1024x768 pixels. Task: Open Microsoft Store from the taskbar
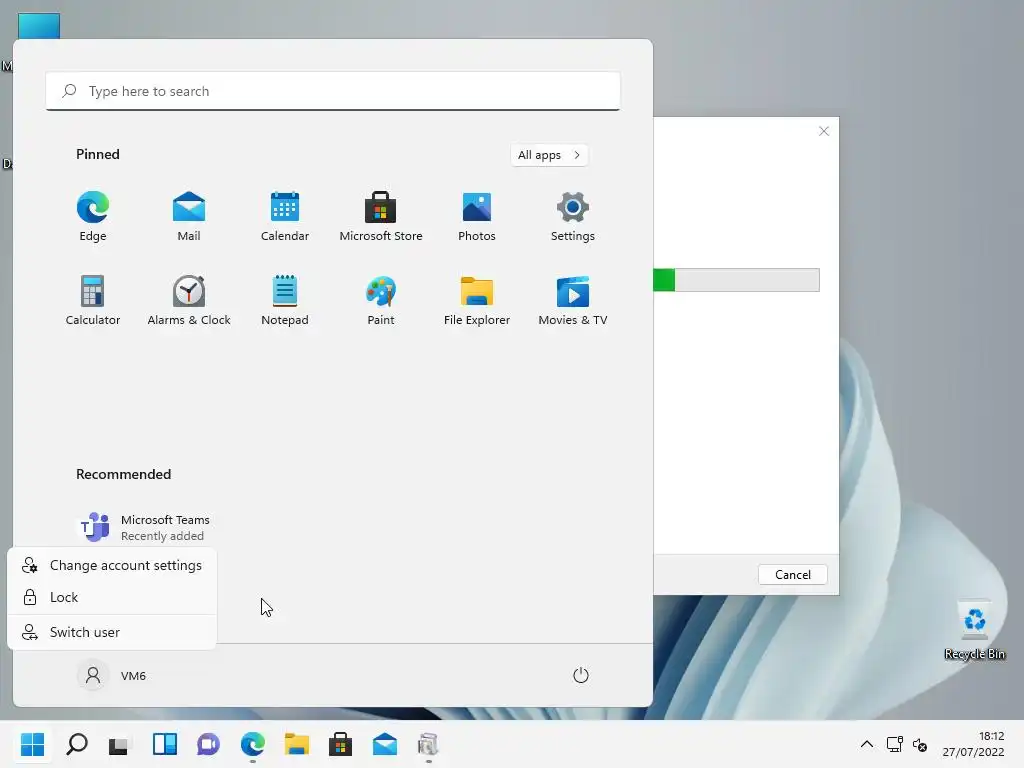coord(340,744)
